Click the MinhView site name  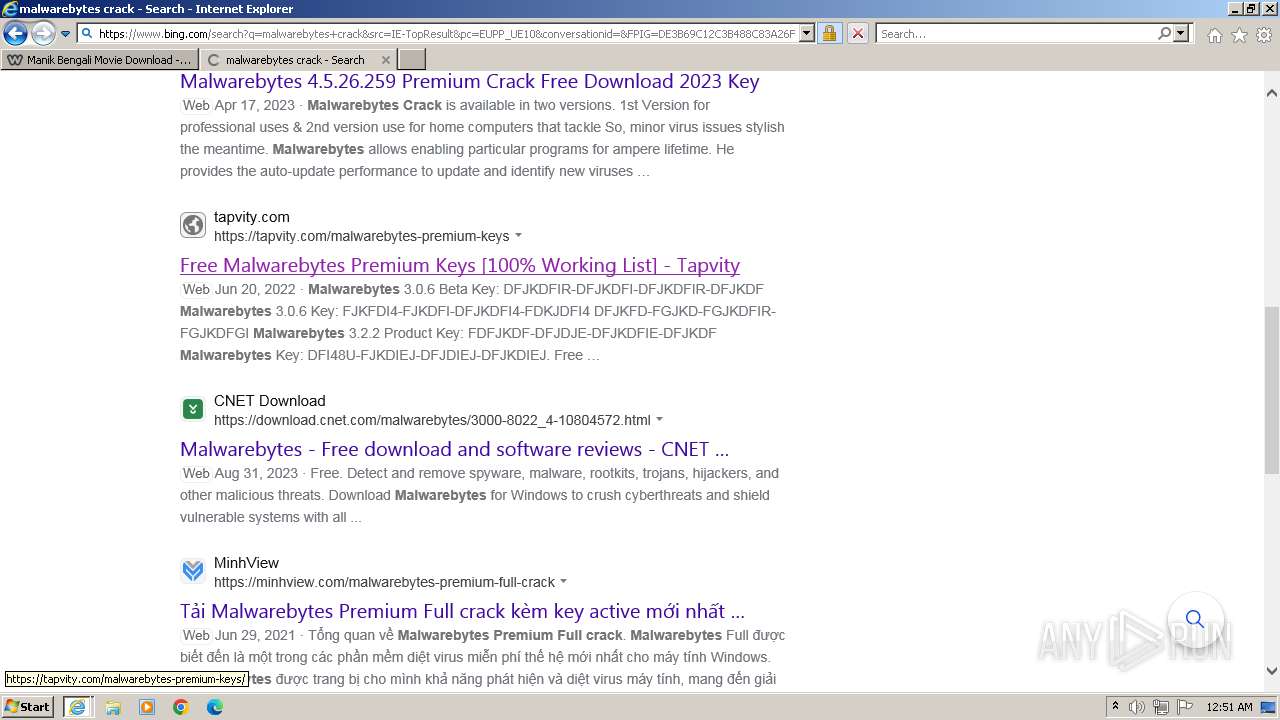[246, 563]
